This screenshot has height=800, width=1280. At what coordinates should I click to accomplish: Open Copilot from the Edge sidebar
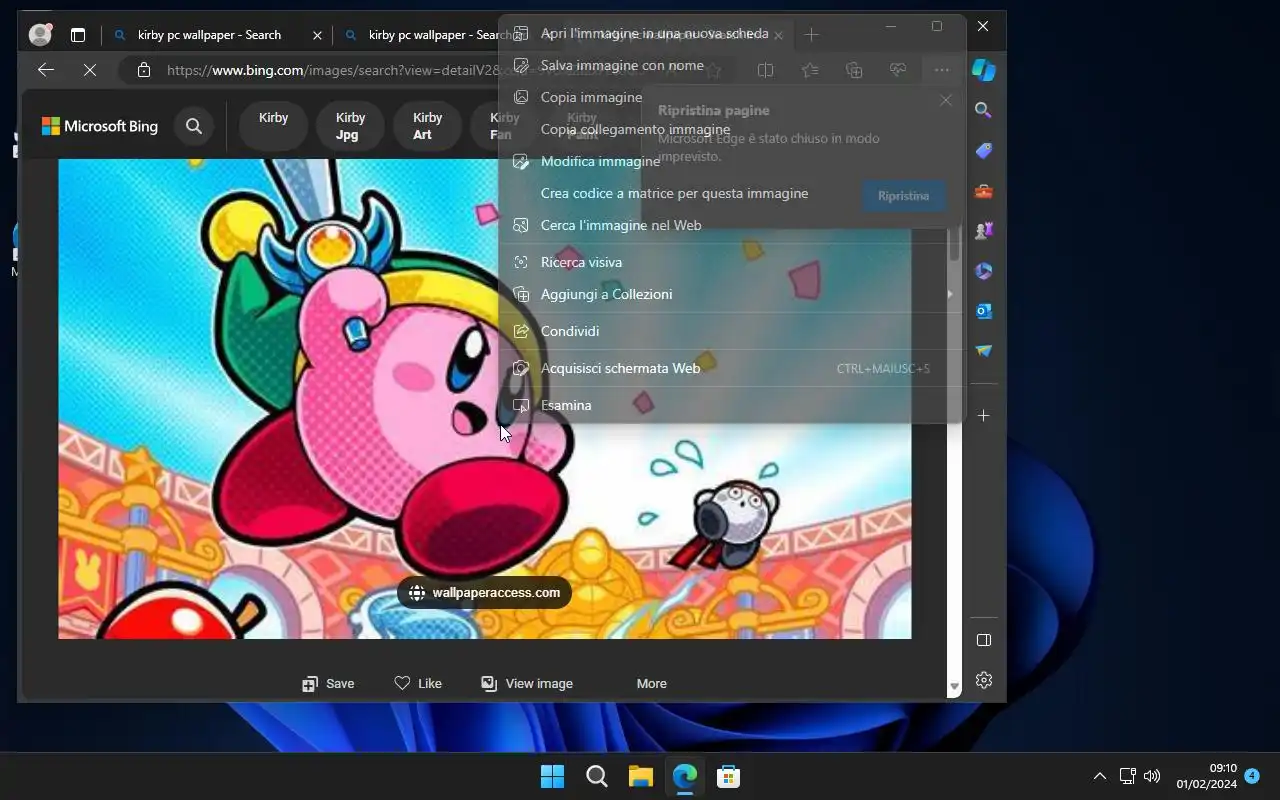[x=984, y=70]
